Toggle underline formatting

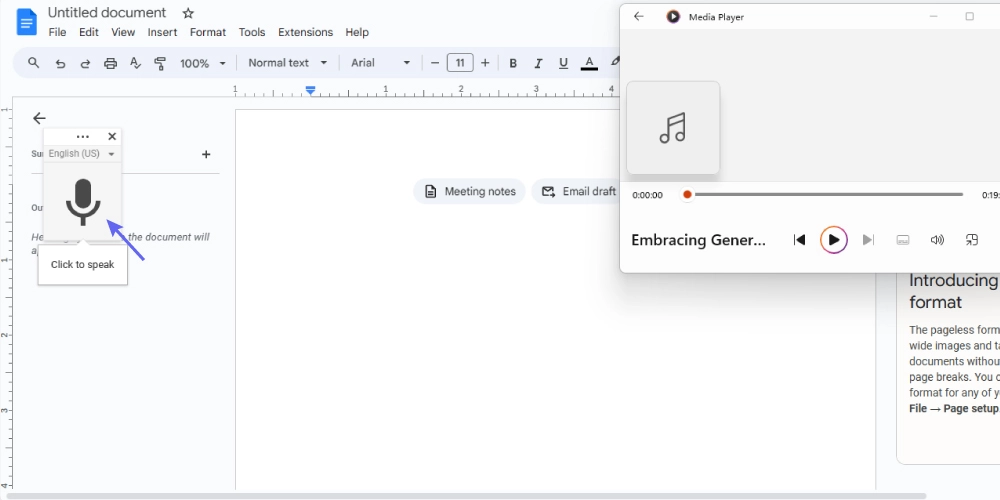pyautogui.click(x=563, y=63)
